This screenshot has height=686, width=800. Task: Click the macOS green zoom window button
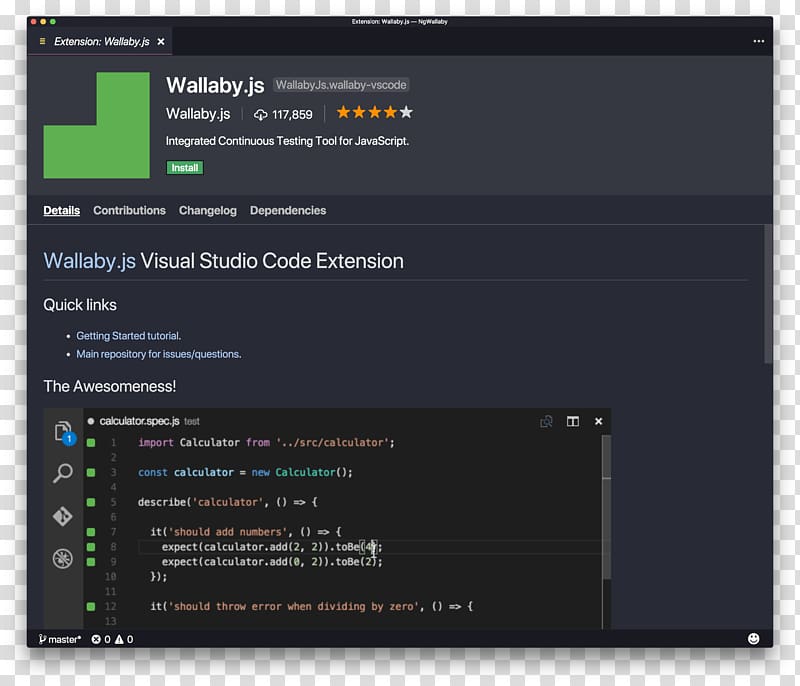[x=53, y=21]
